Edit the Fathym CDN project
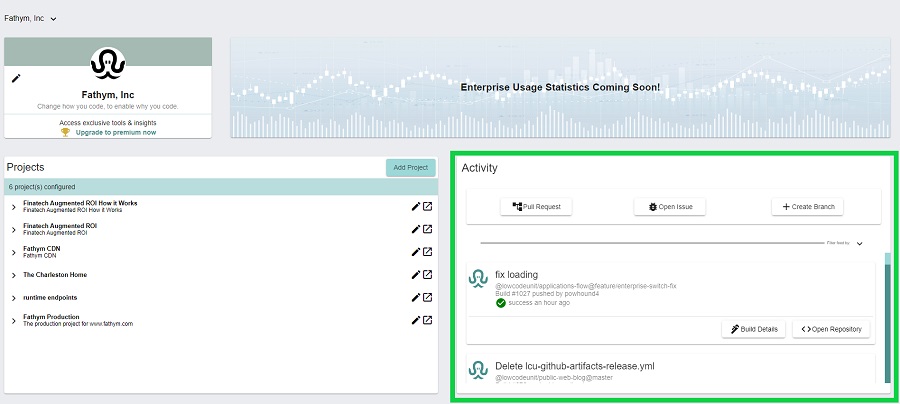 416,252
